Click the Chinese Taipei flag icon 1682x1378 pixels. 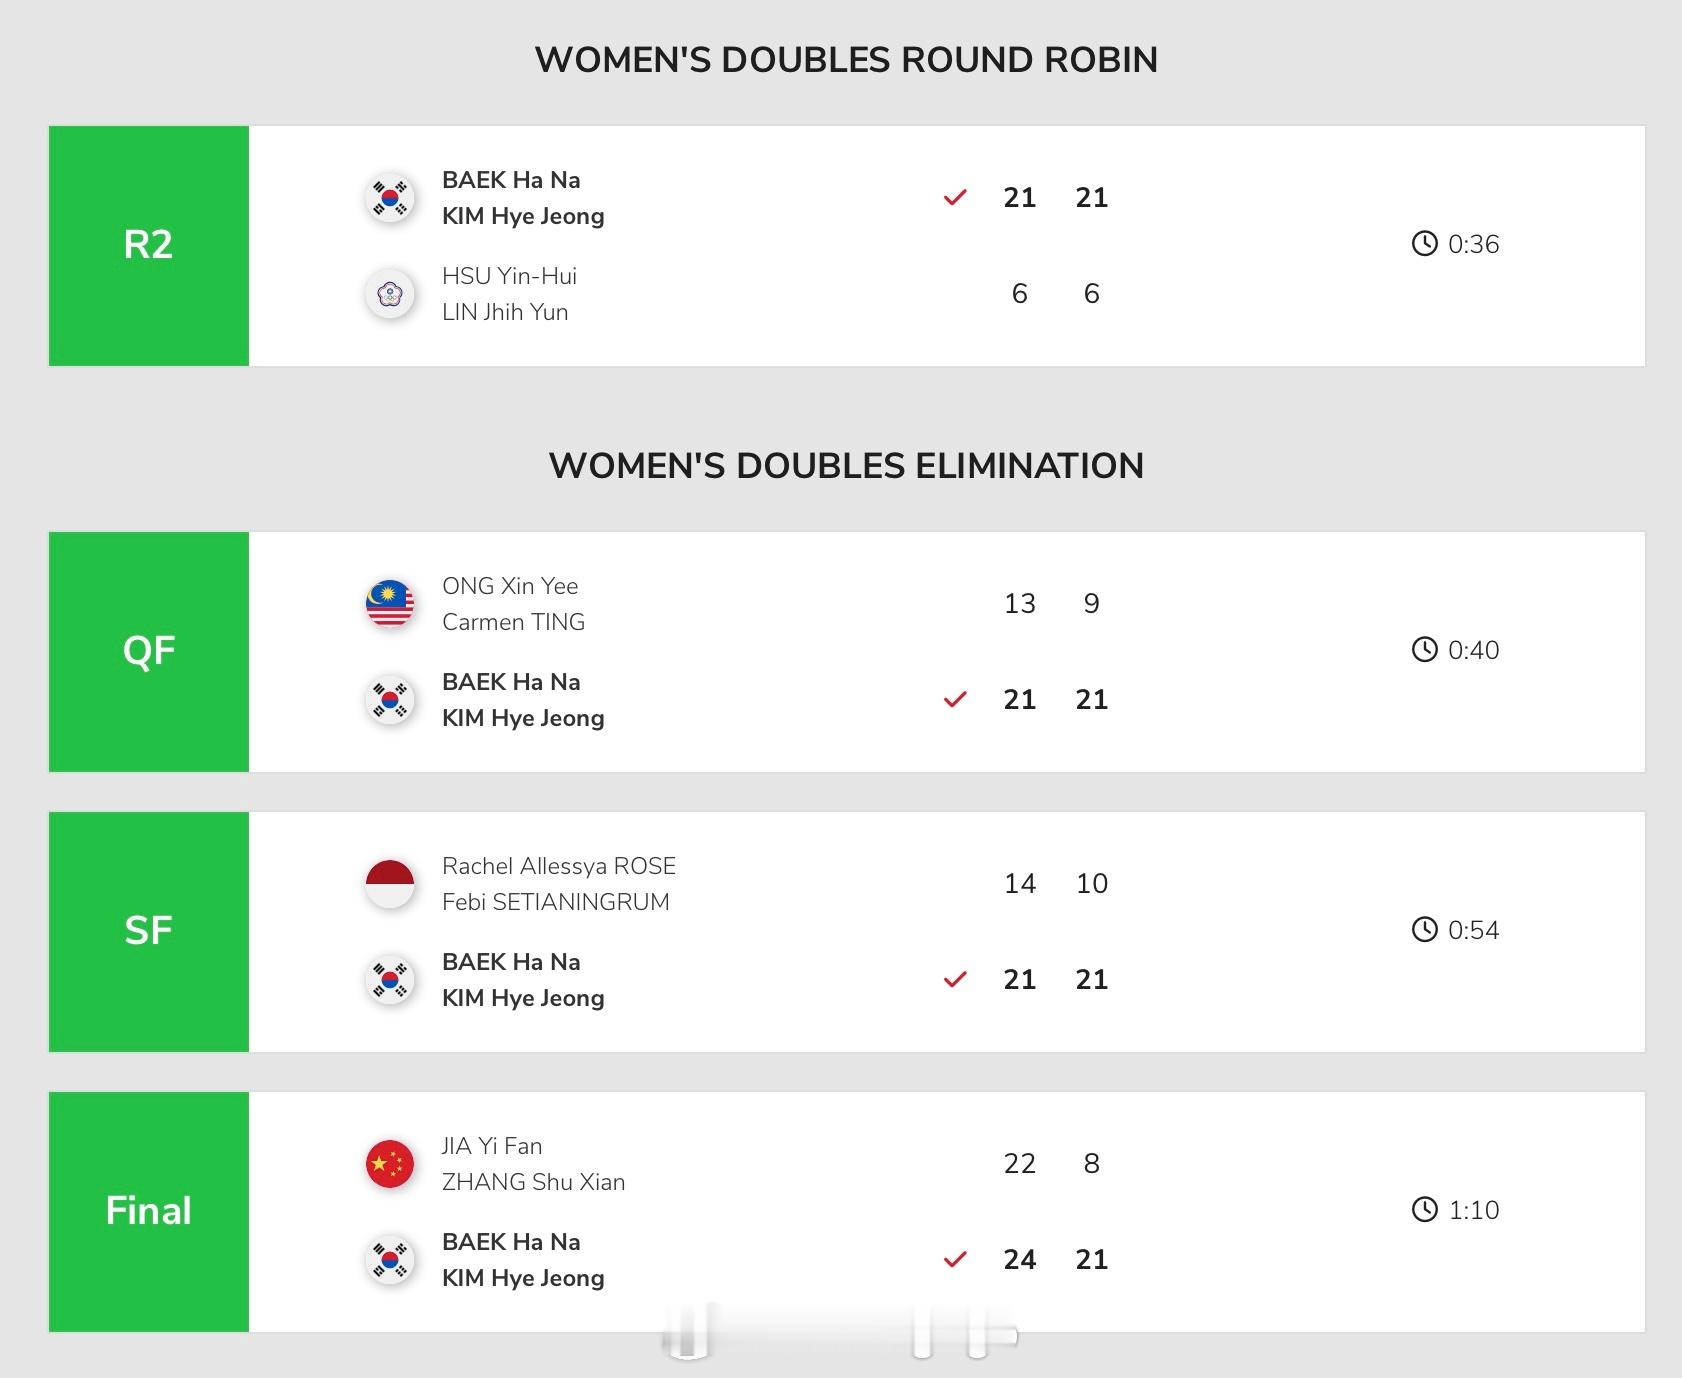[x=390, y=294]
